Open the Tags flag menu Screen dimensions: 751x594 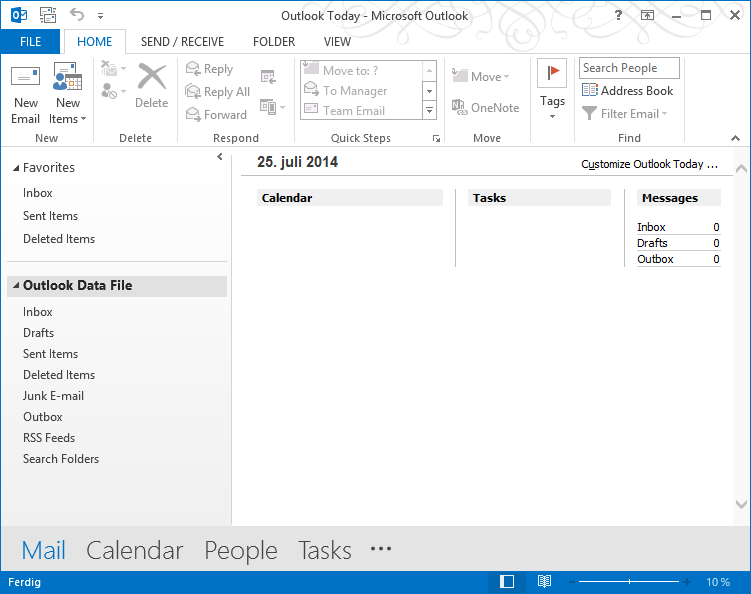[552, 90]
